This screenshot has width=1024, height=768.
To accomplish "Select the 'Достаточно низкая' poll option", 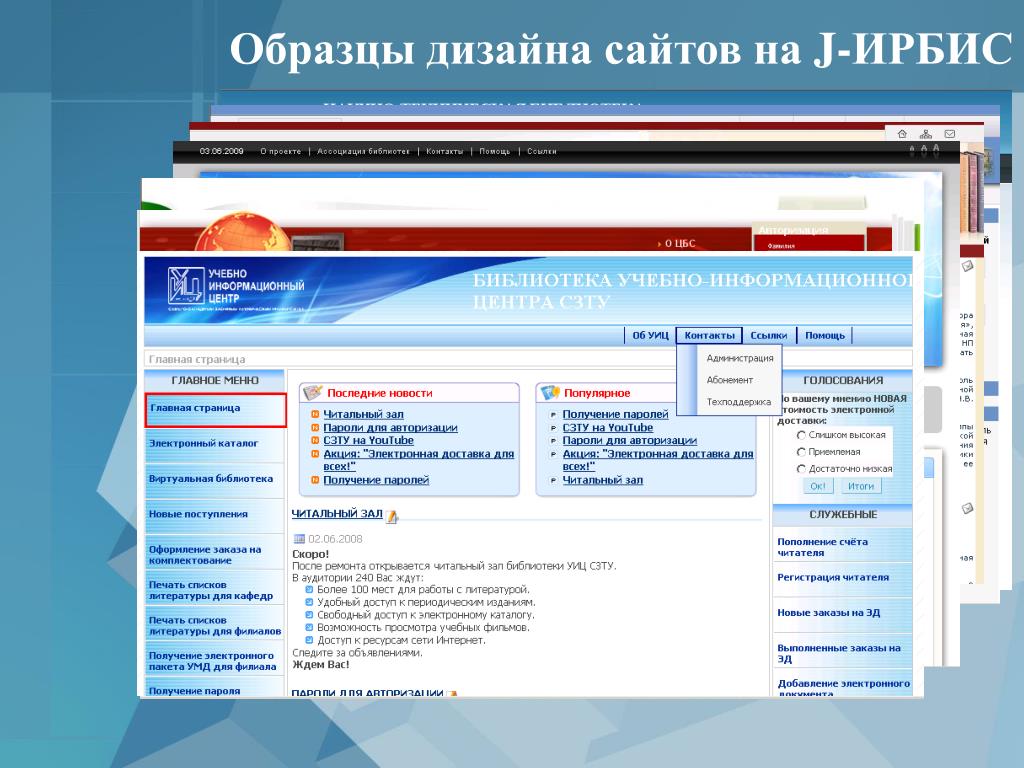I will (801, 469).
